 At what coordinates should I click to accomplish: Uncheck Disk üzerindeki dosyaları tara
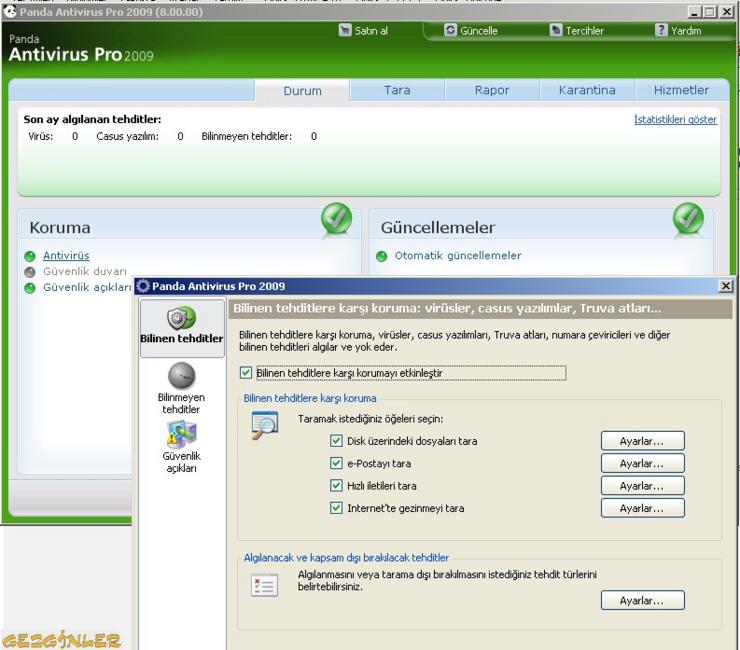[x=336, y=441]
